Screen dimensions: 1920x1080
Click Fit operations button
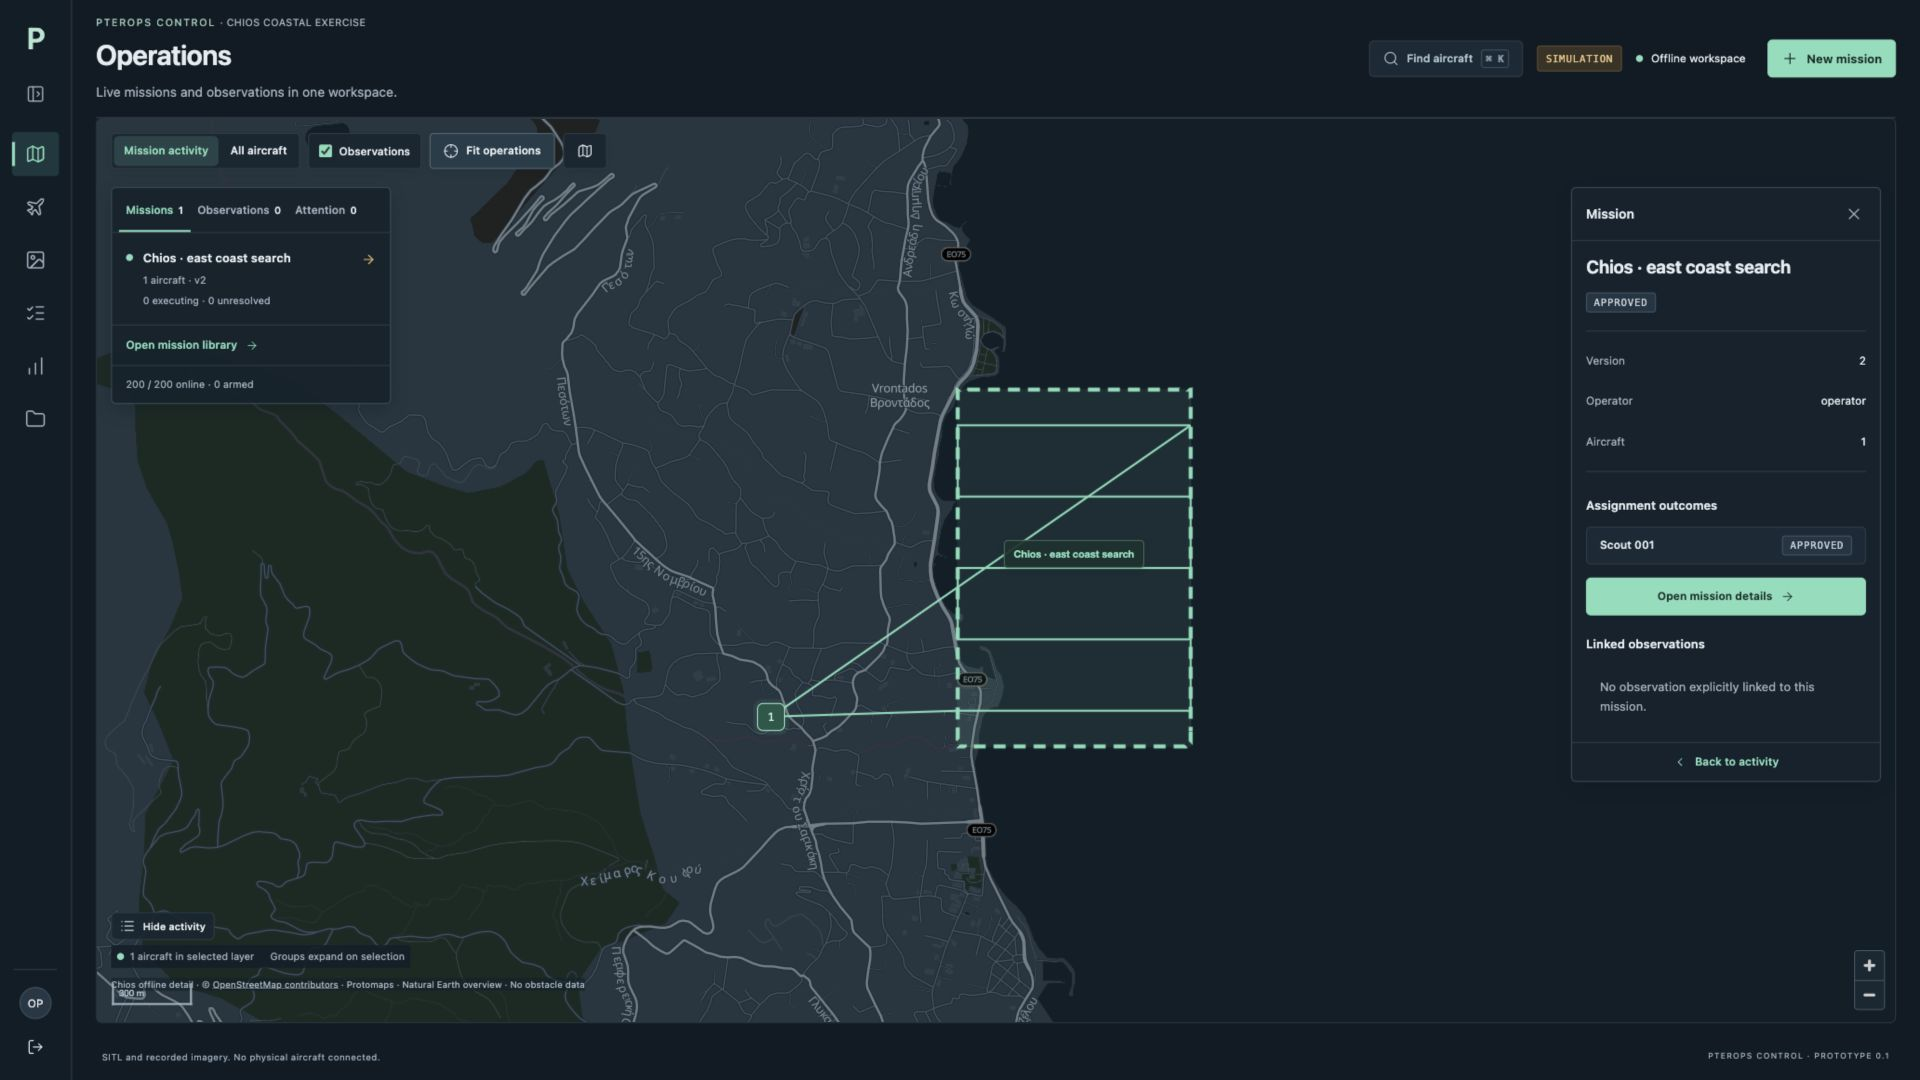point(492,151)
